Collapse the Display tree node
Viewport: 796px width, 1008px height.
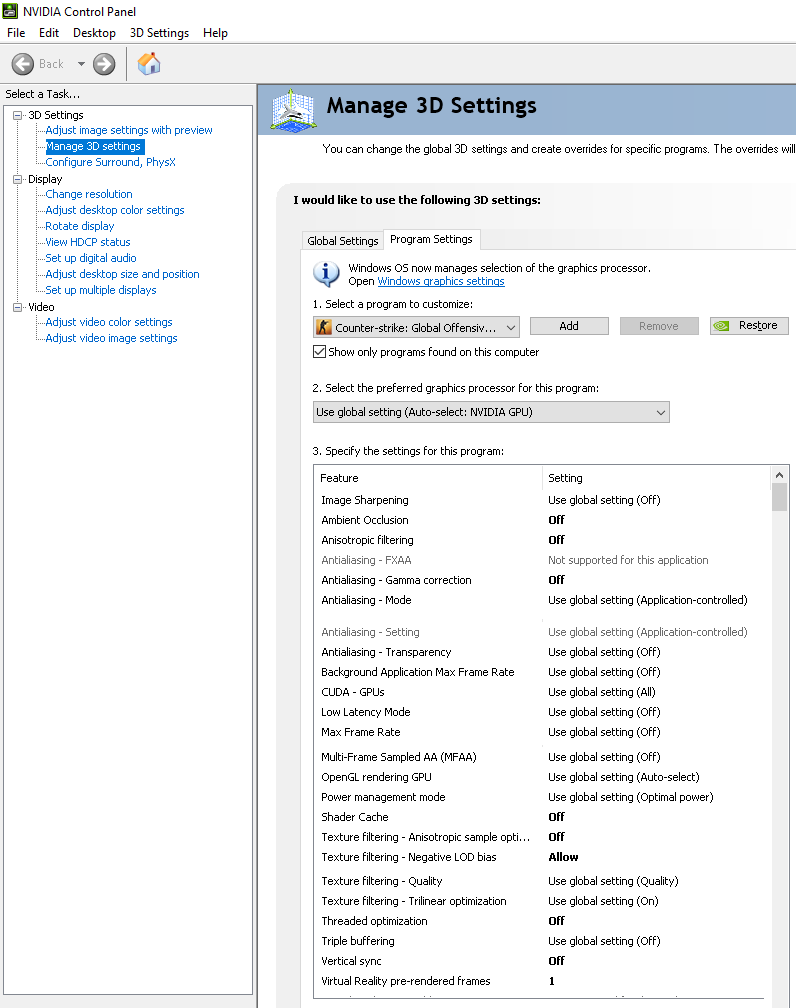[x=17, y=179]
